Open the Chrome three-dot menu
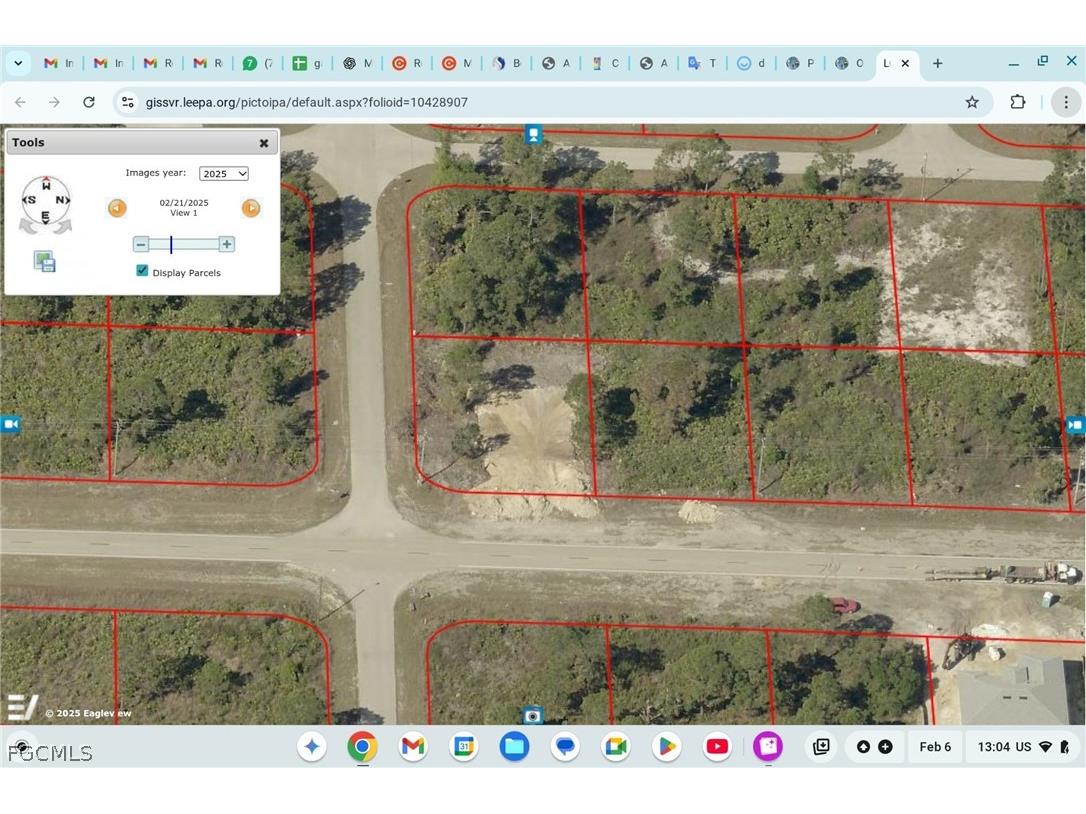 point(1066,102)
